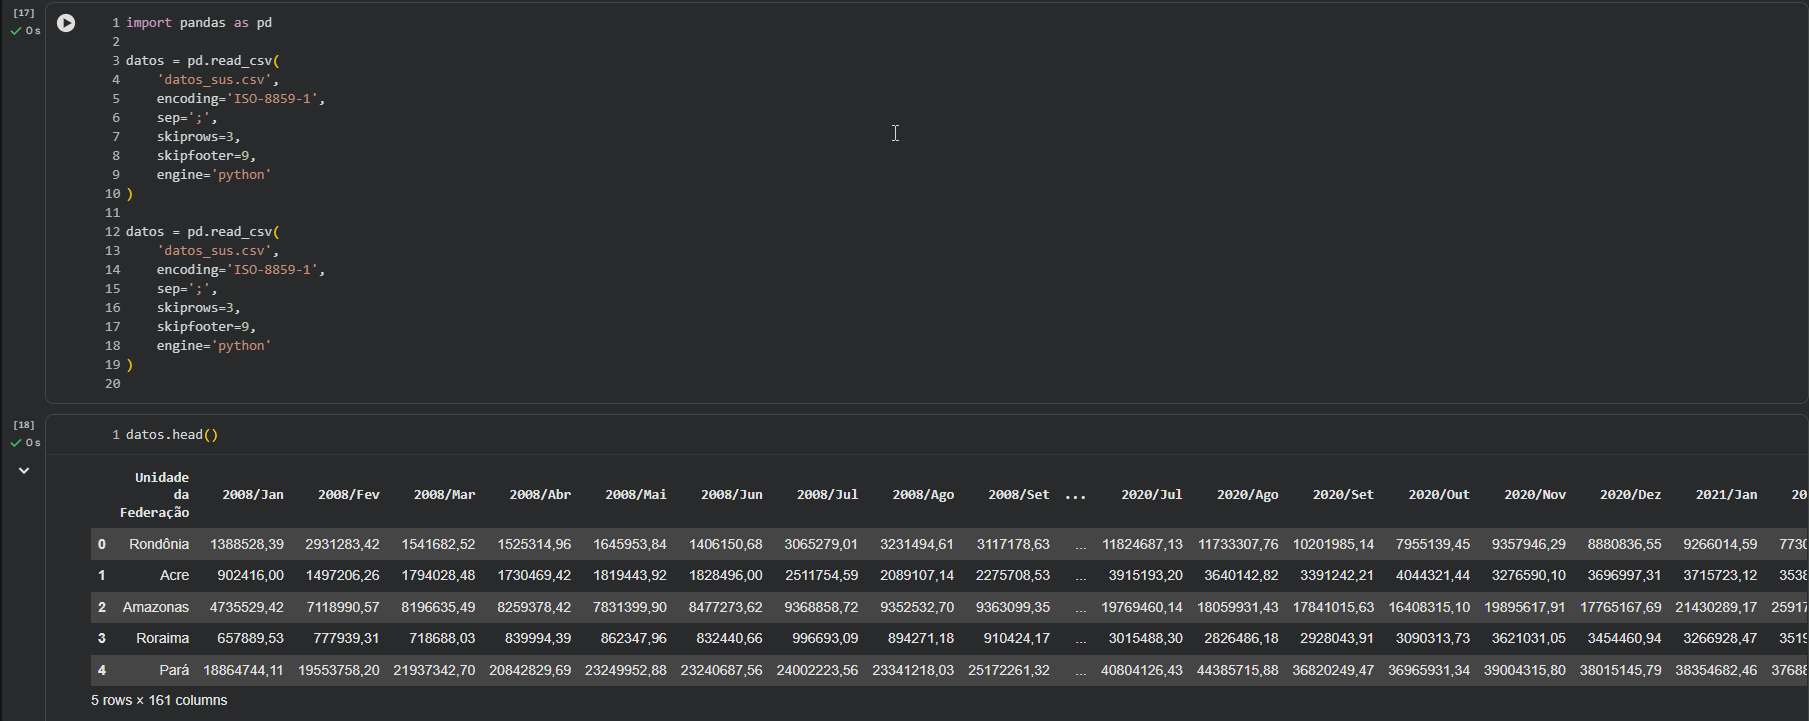The width and height of the screenshot is (1809, 721).
Task: Click the green success checkmark of cell 18
Action: point(16,443)
